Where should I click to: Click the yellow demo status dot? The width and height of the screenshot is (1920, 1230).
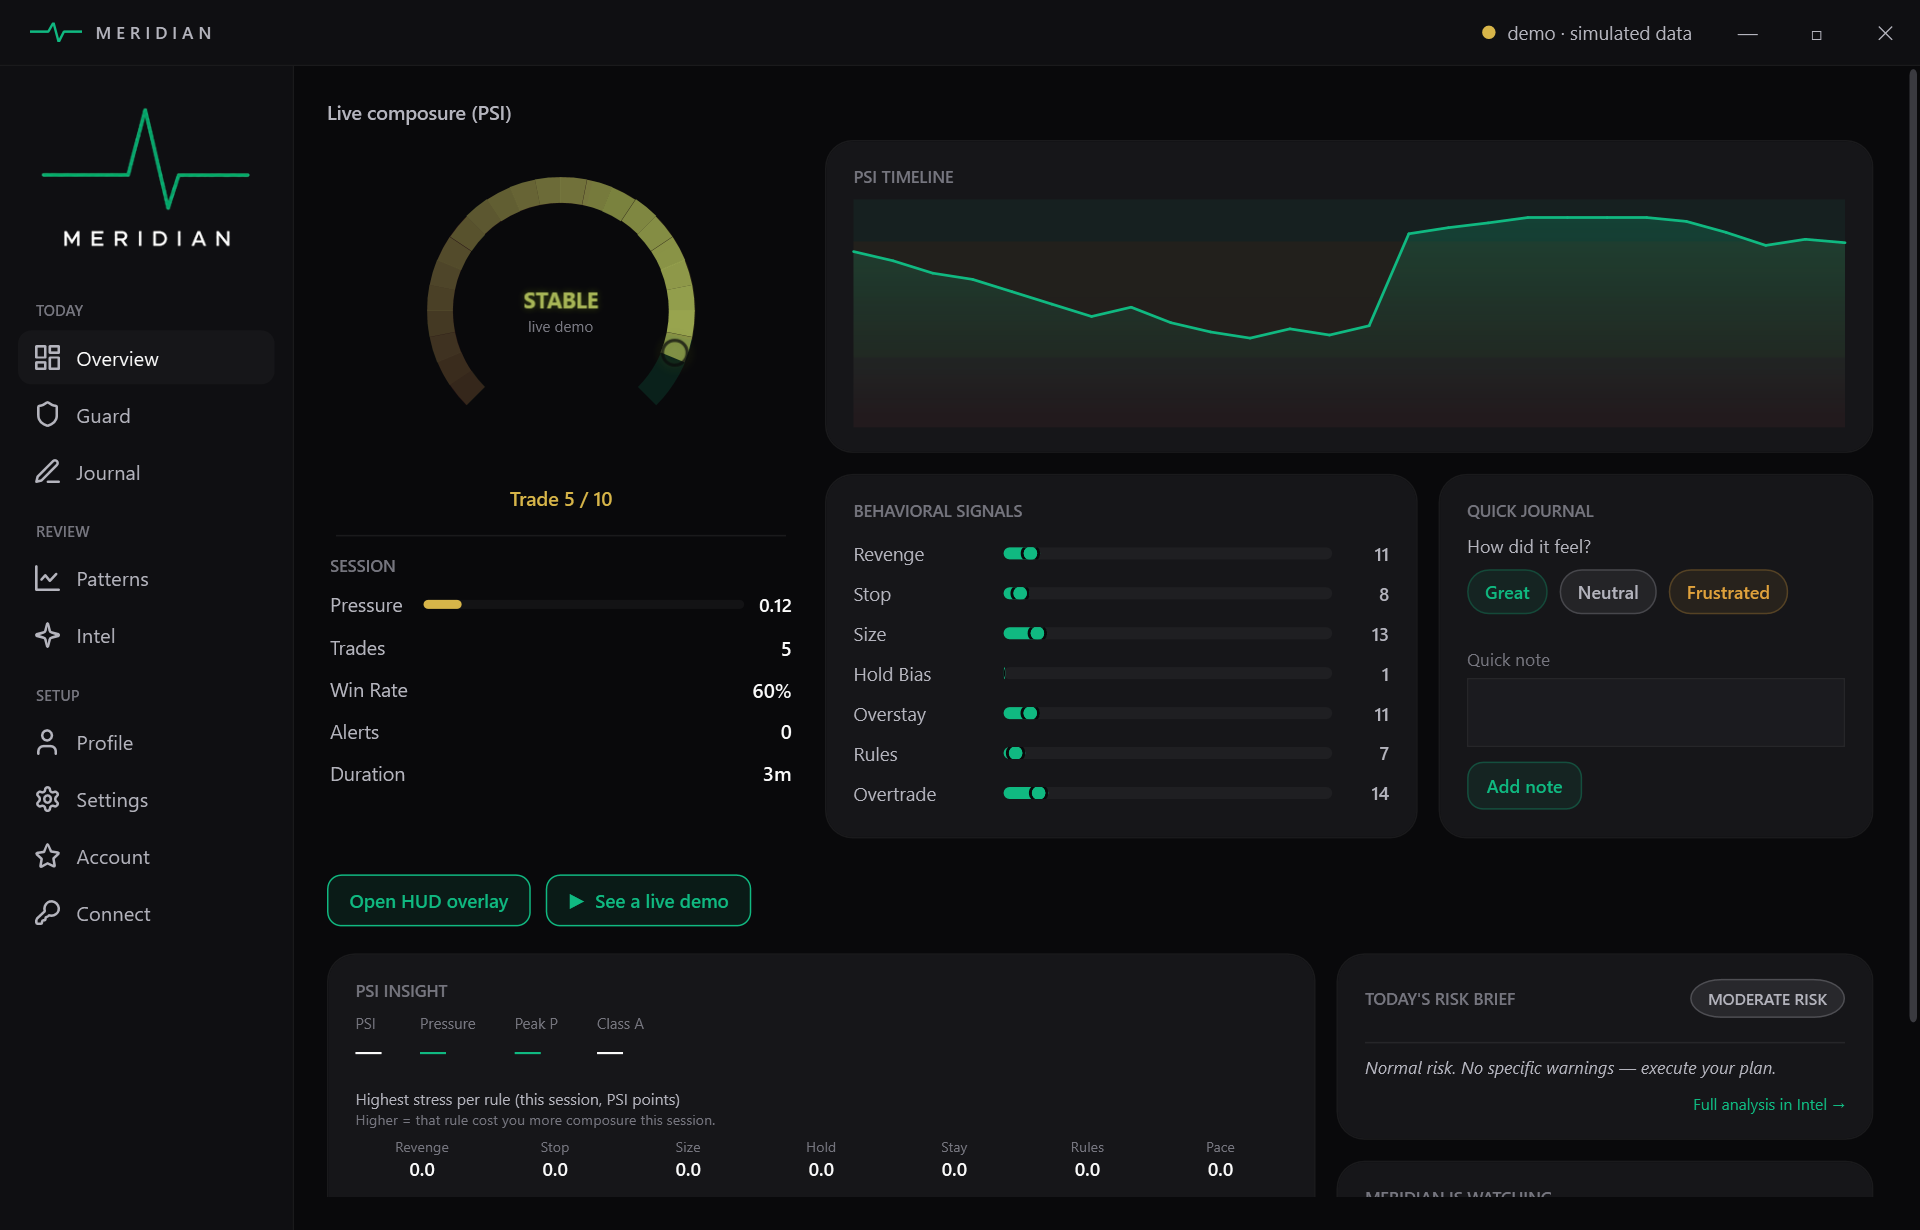[1488, 33]
